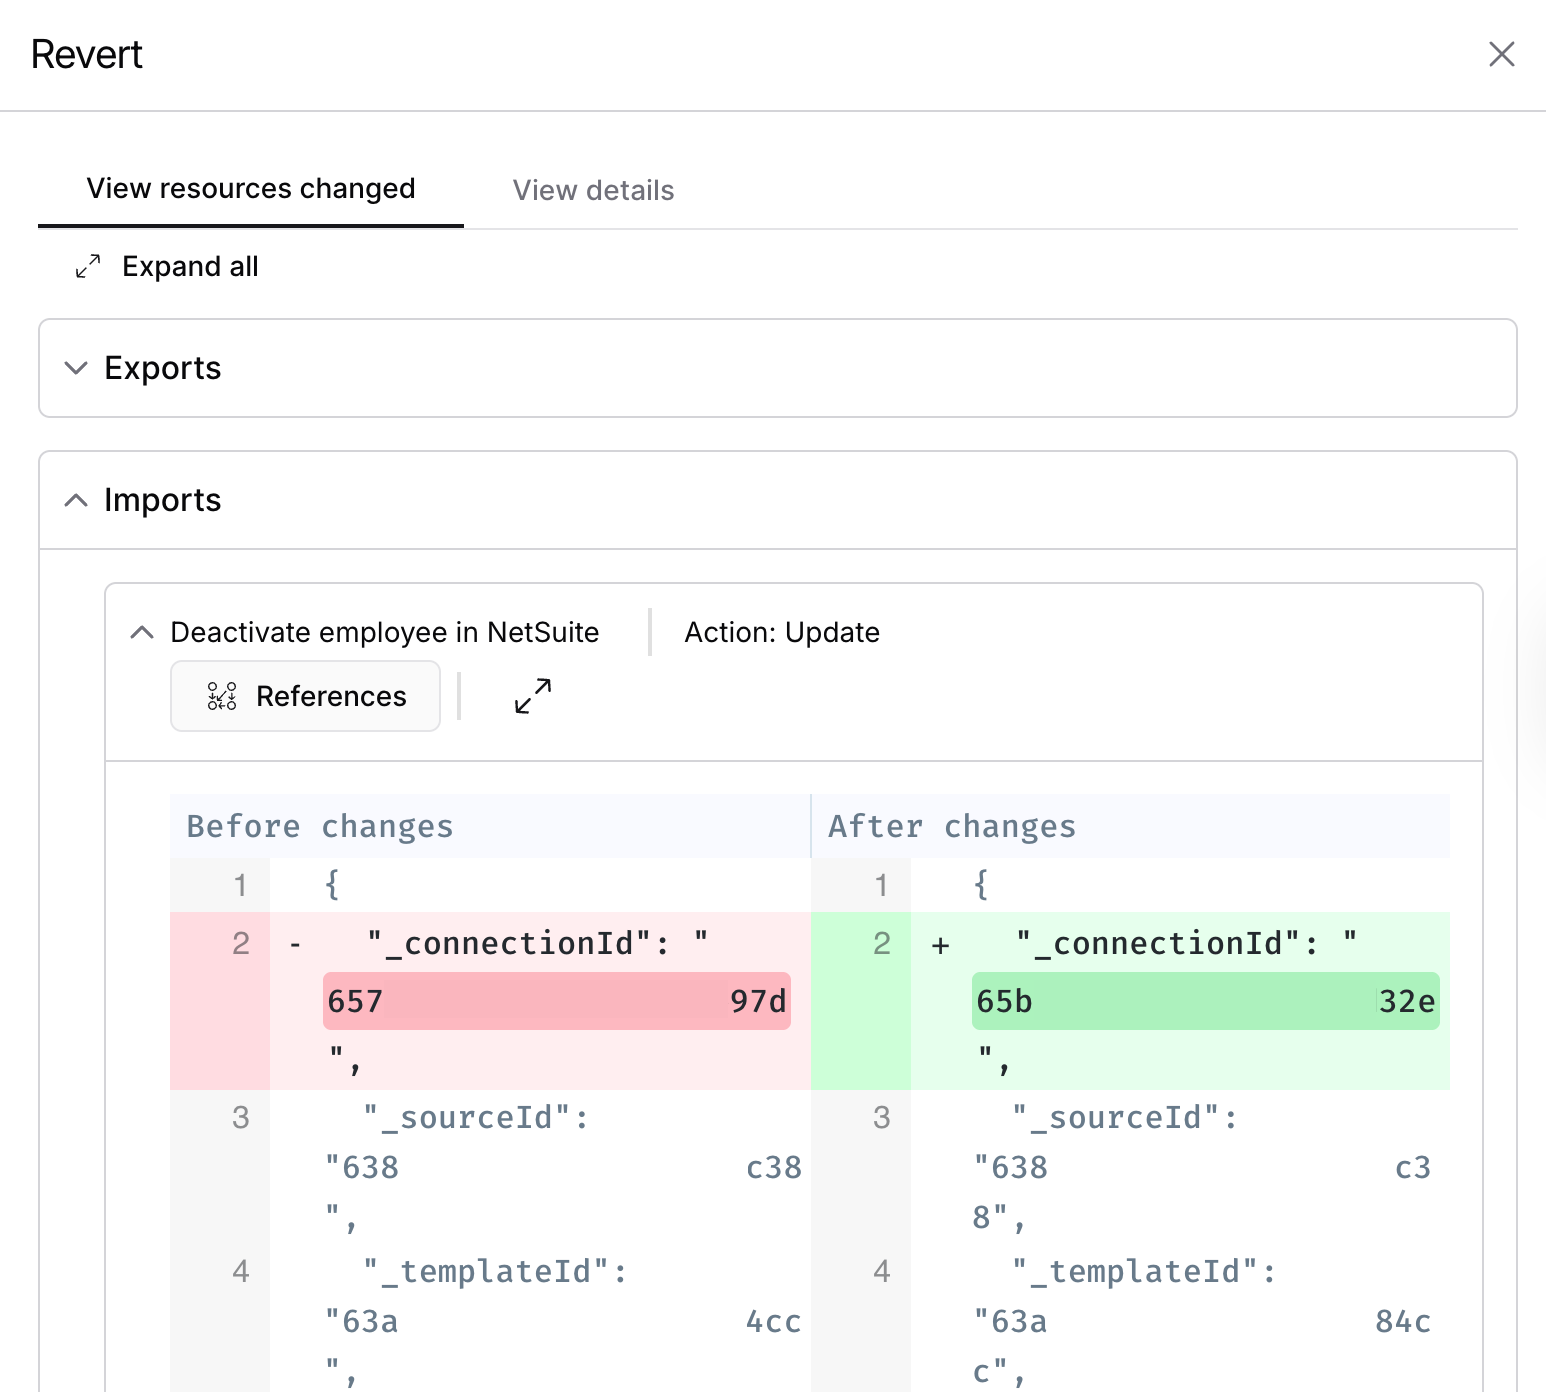Click line number 2 in After changes
This screenshot has height=1392, width=1546.
coord(881,943)
